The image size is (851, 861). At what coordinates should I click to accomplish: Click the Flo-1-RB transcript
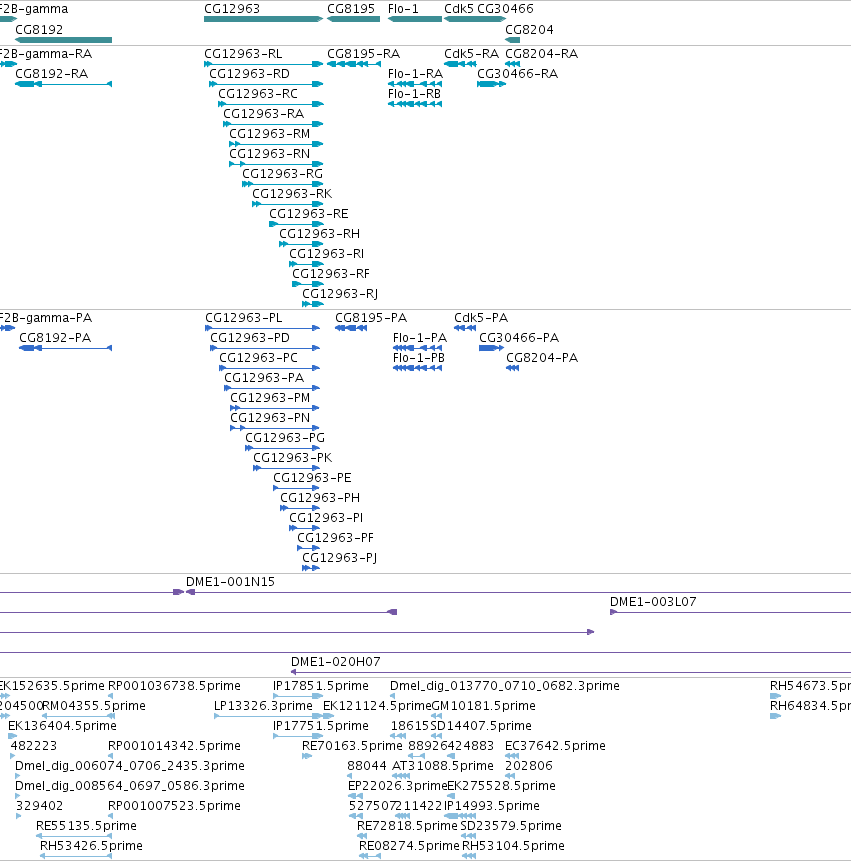pos(415,104)
